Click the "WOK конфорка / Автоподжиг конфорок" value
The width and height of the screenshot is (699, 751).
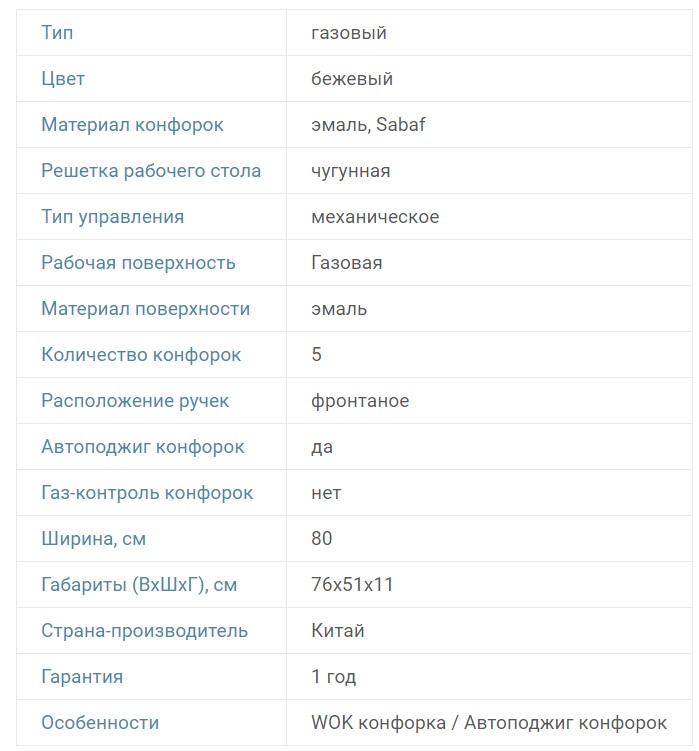point(489,723)
